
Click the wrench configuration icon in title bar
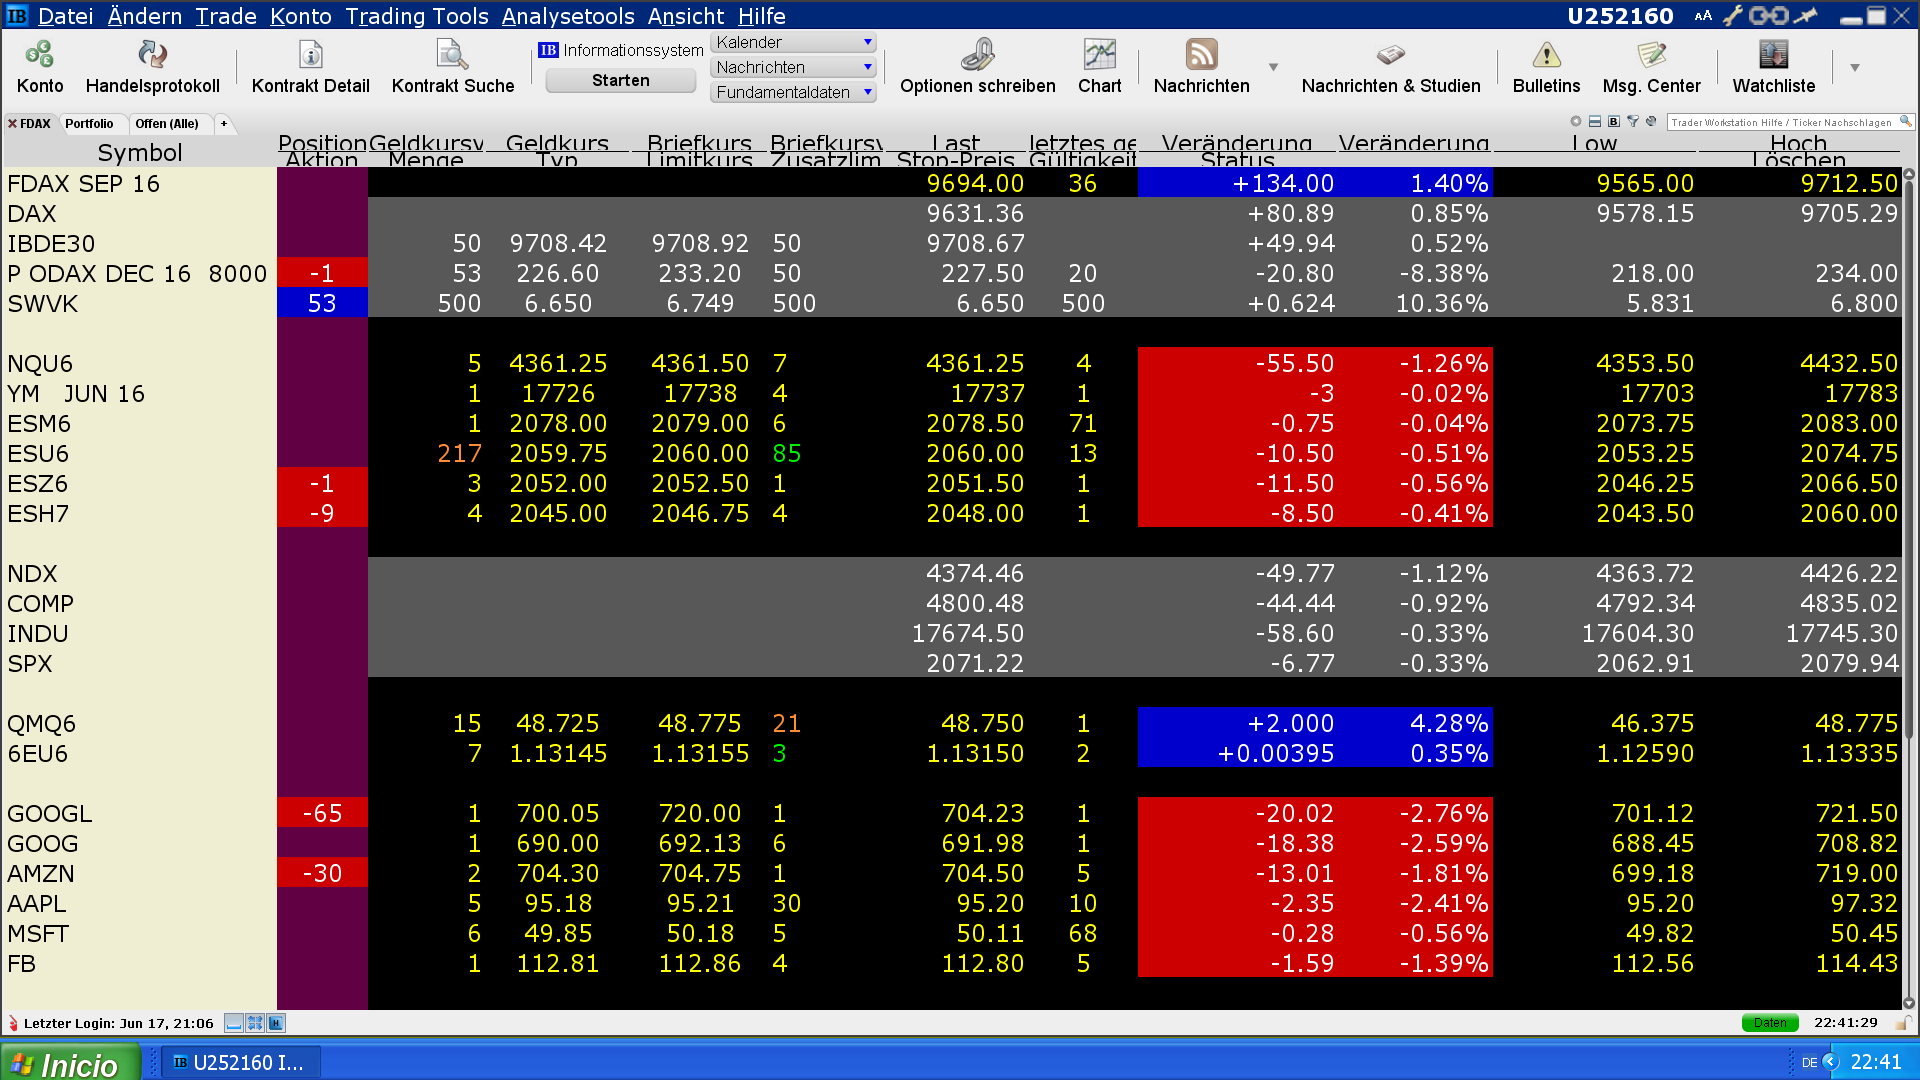pyautogui.click(x=1732, y=16)
